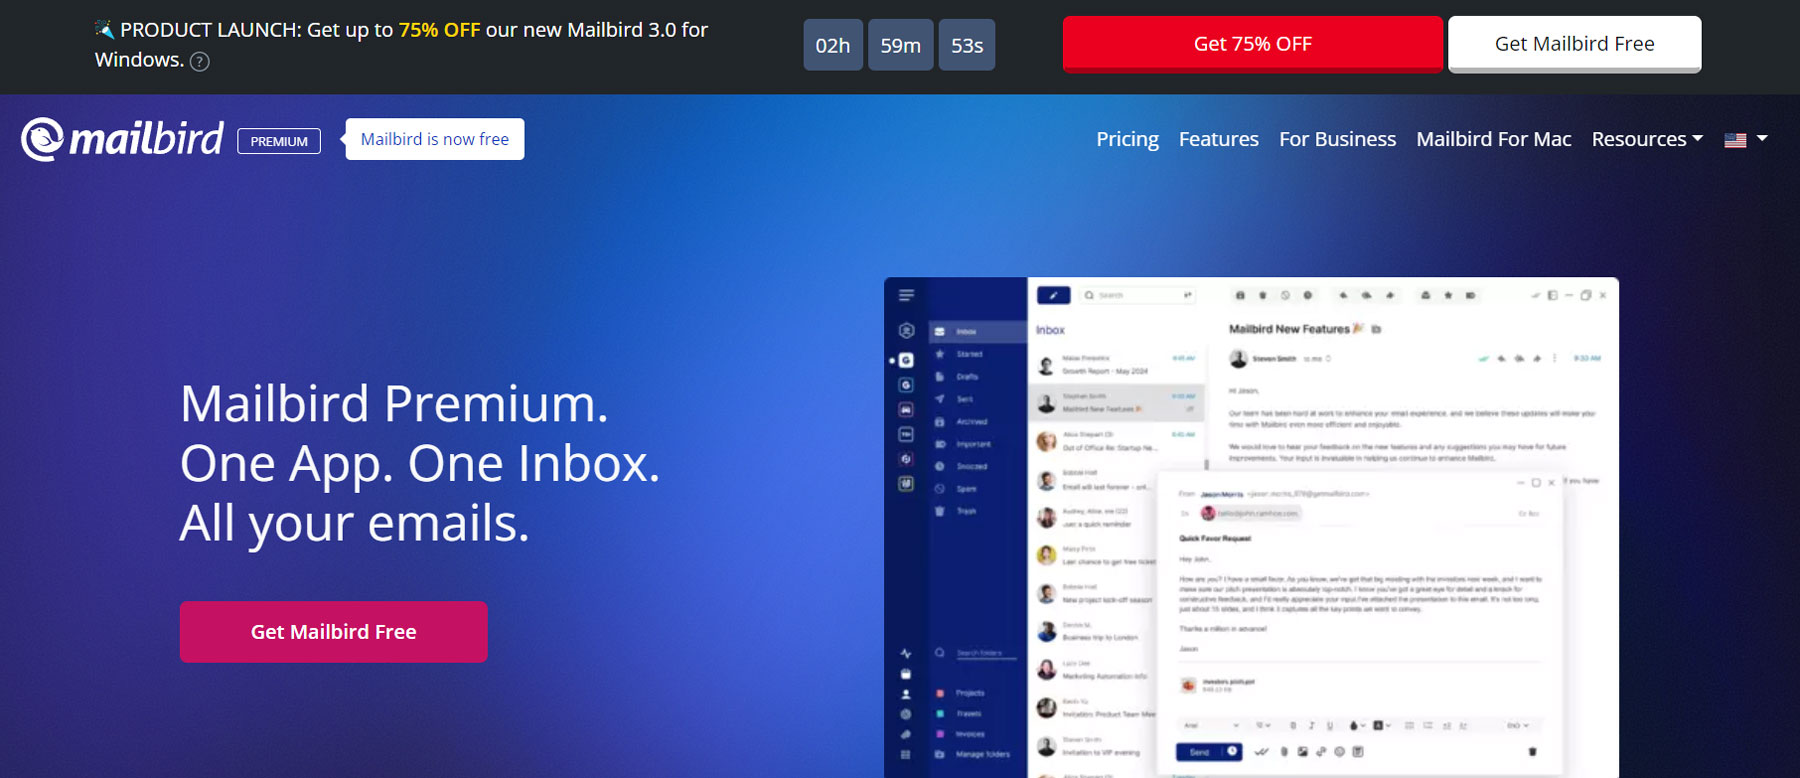Follow the Mailbird is now free link
Viewport: 1800px width, 778px height.
coord(435,139)
